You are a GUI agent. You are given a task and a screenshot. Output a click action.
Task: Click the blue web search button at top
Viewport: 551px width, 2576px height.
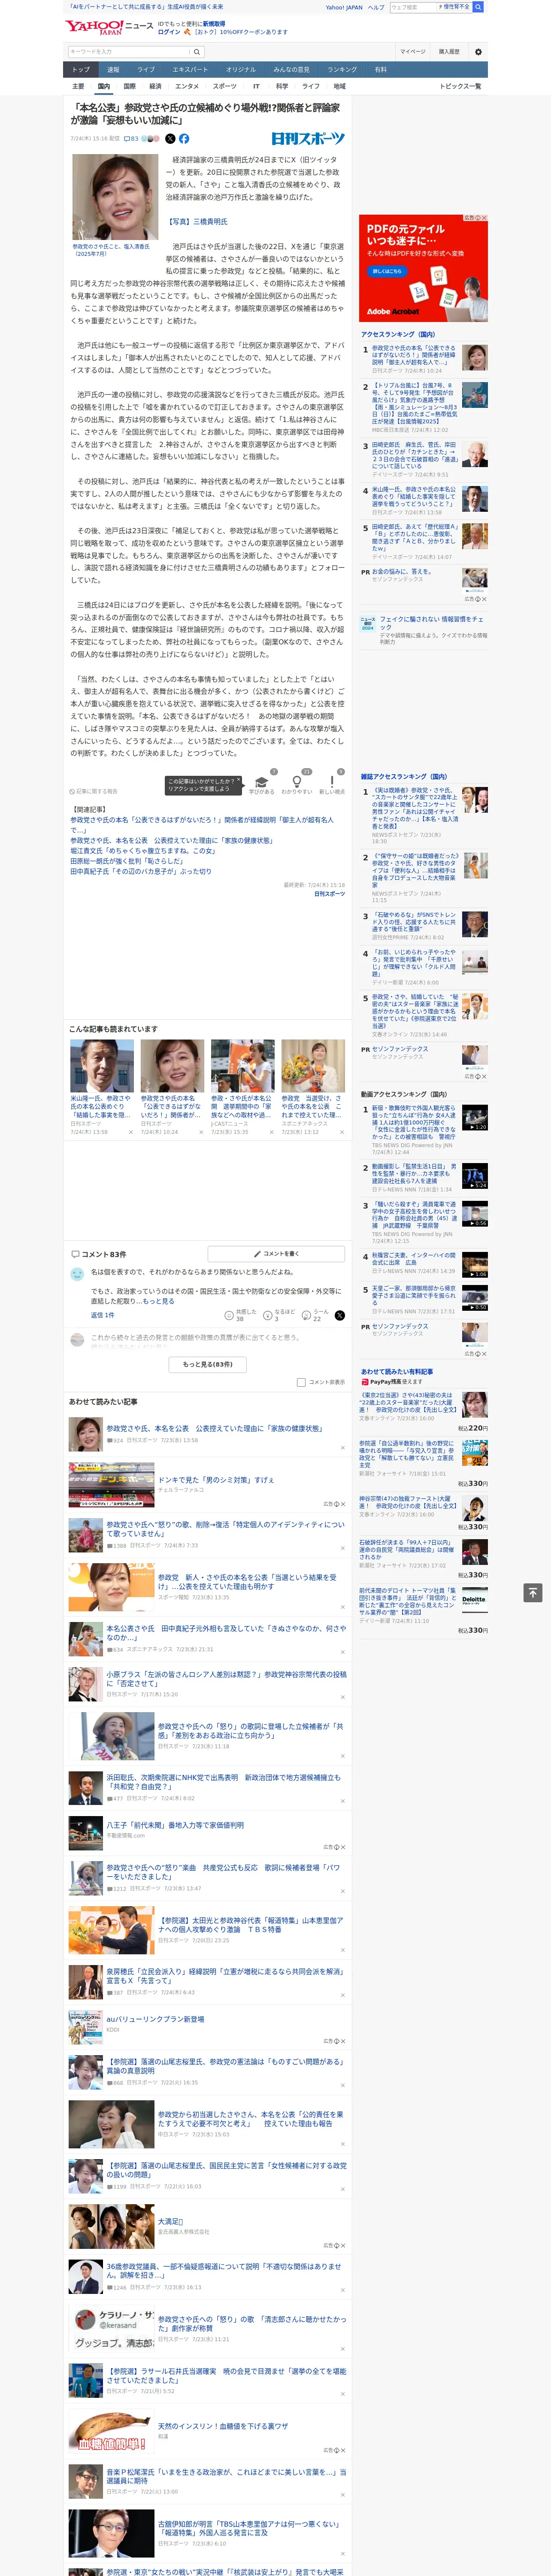pyautogui.click(x=478, y=7)
